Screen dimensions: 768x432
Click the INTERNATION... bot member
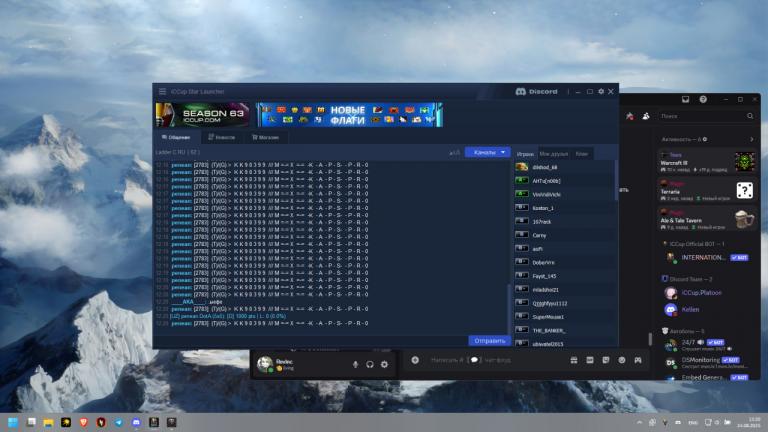(707, 258)
